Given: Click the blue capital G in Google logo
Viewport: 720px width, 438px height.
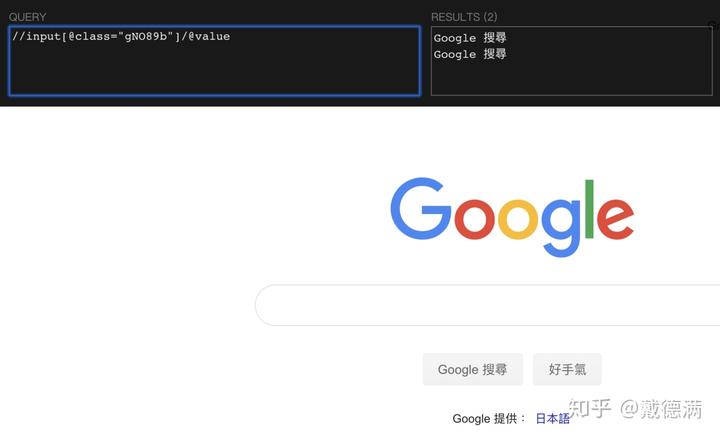Looking at the screenshot, I should (x=421, y=208).
